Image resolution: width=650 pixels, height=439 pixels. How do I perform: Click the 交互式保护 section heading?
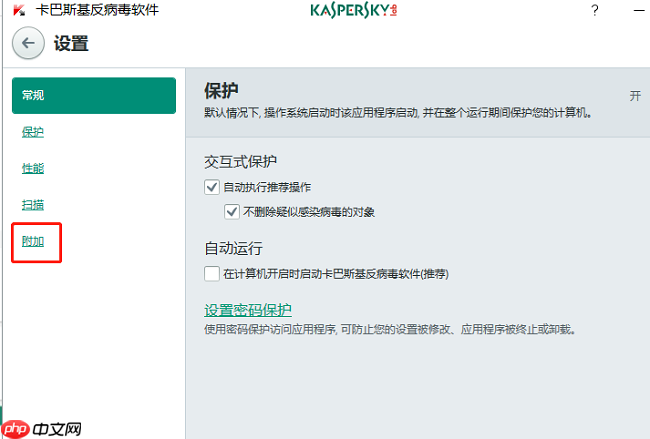(240, 162)
